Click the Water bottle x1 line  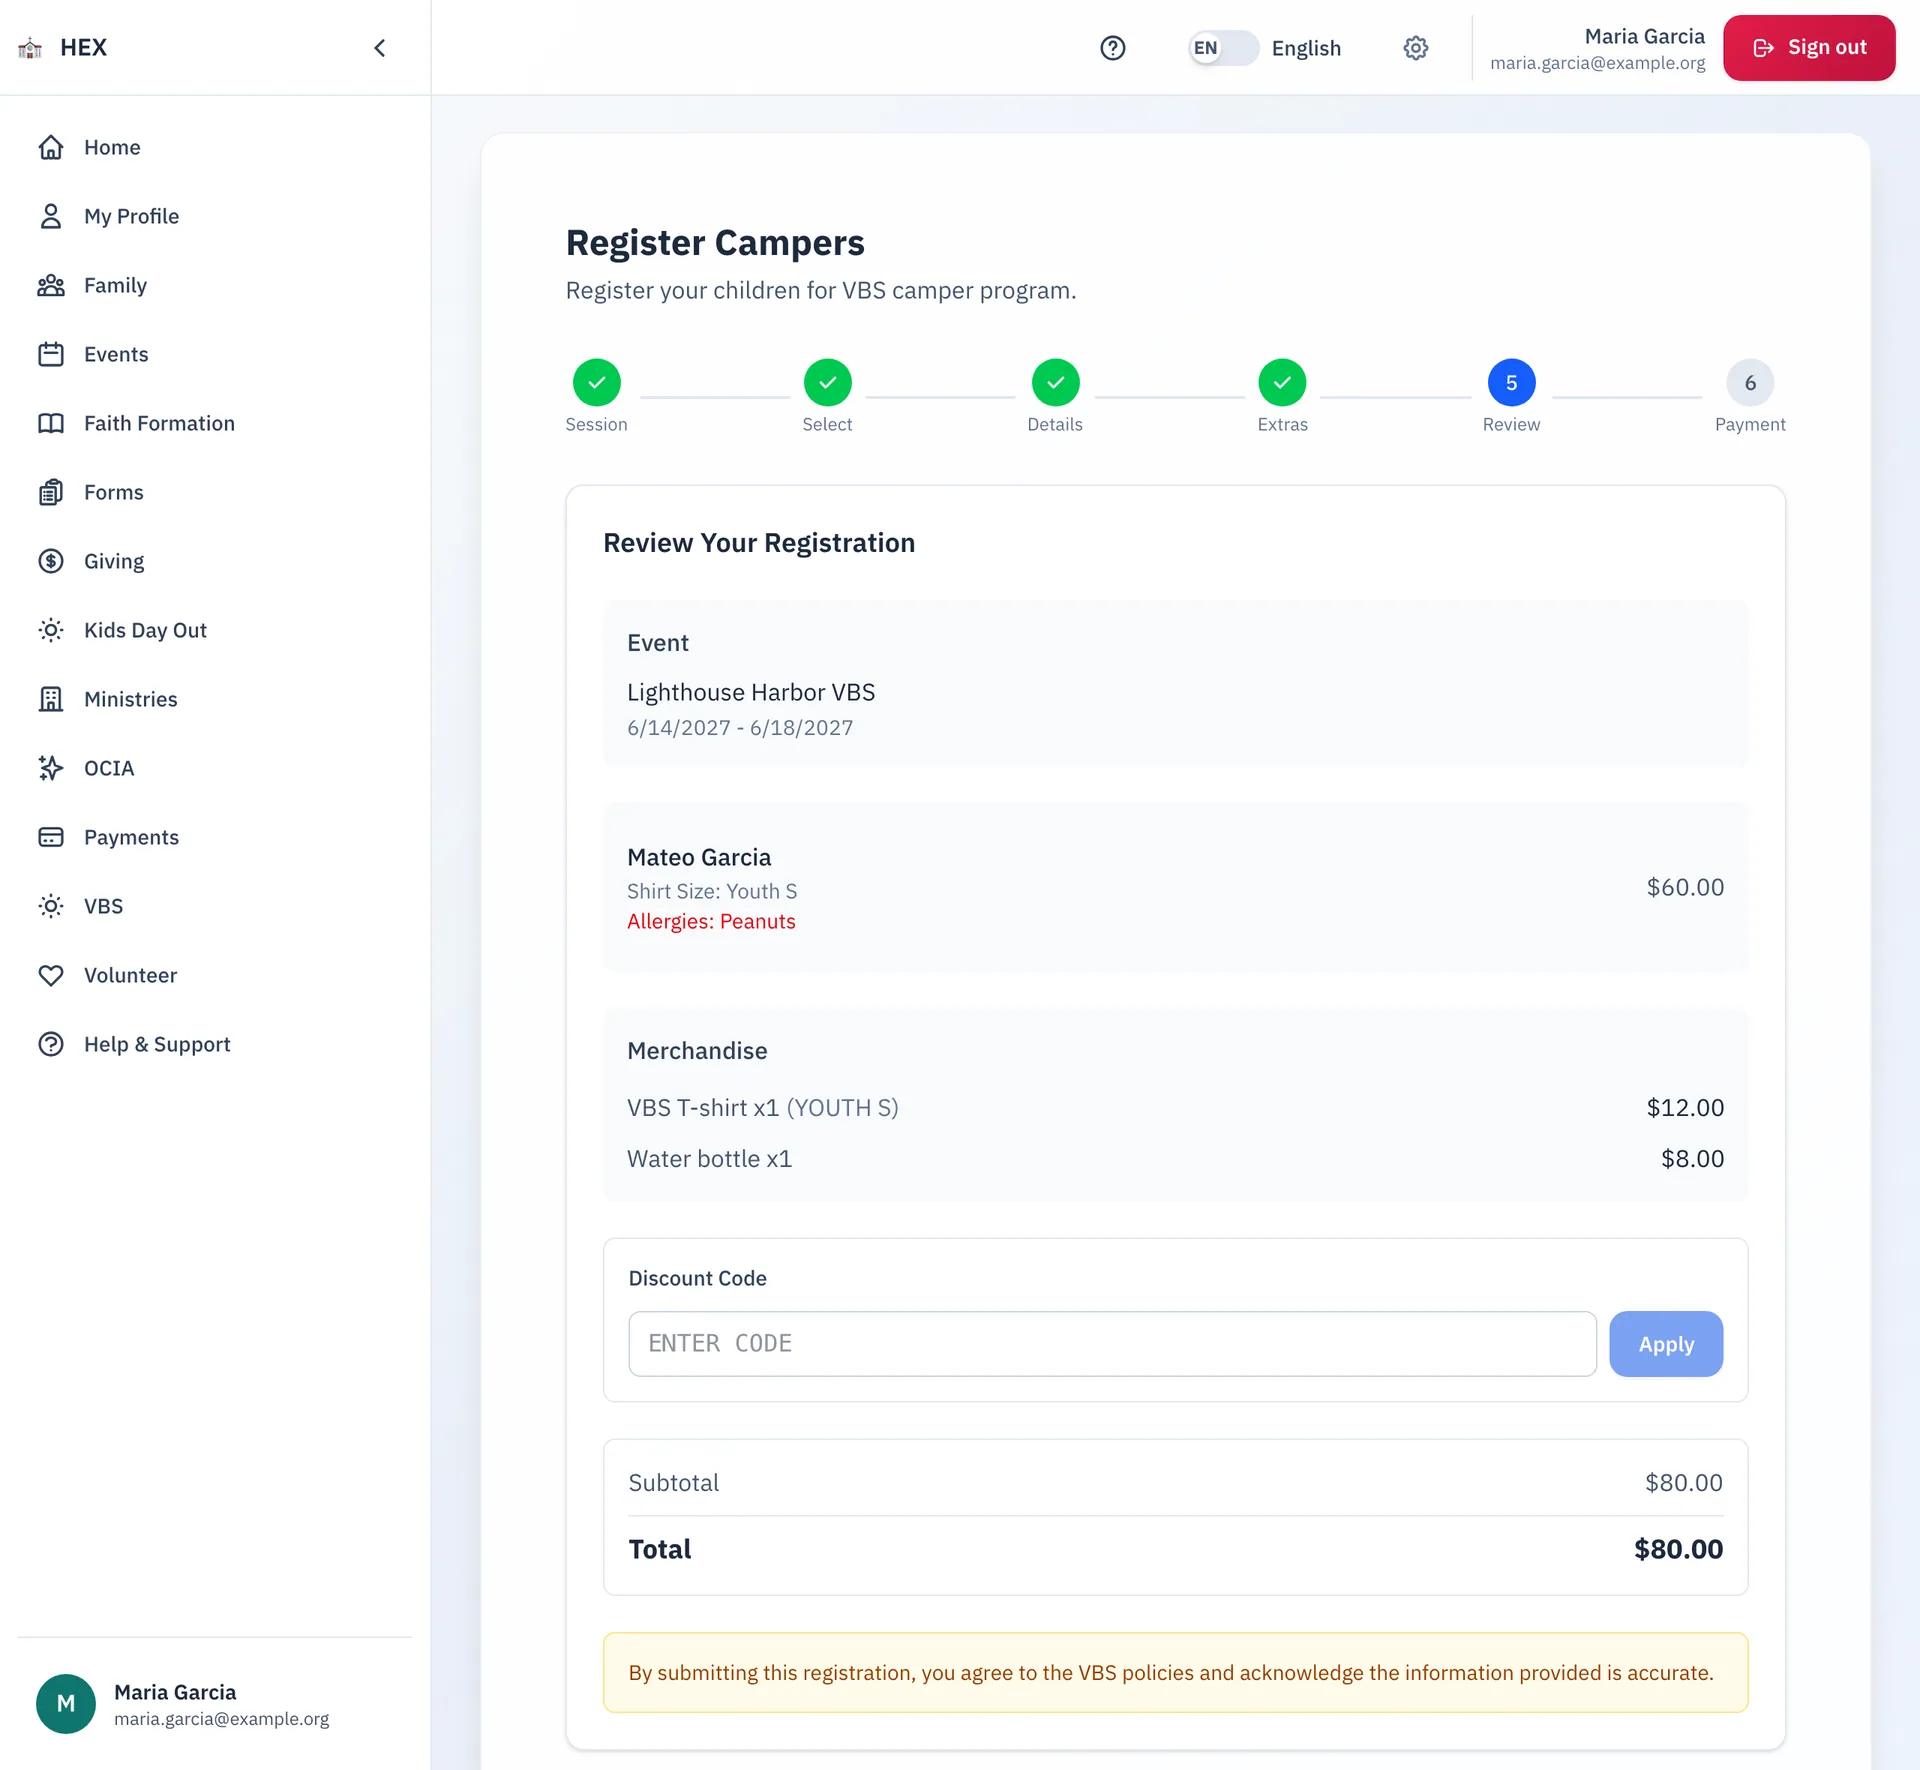coord(709,1159)
